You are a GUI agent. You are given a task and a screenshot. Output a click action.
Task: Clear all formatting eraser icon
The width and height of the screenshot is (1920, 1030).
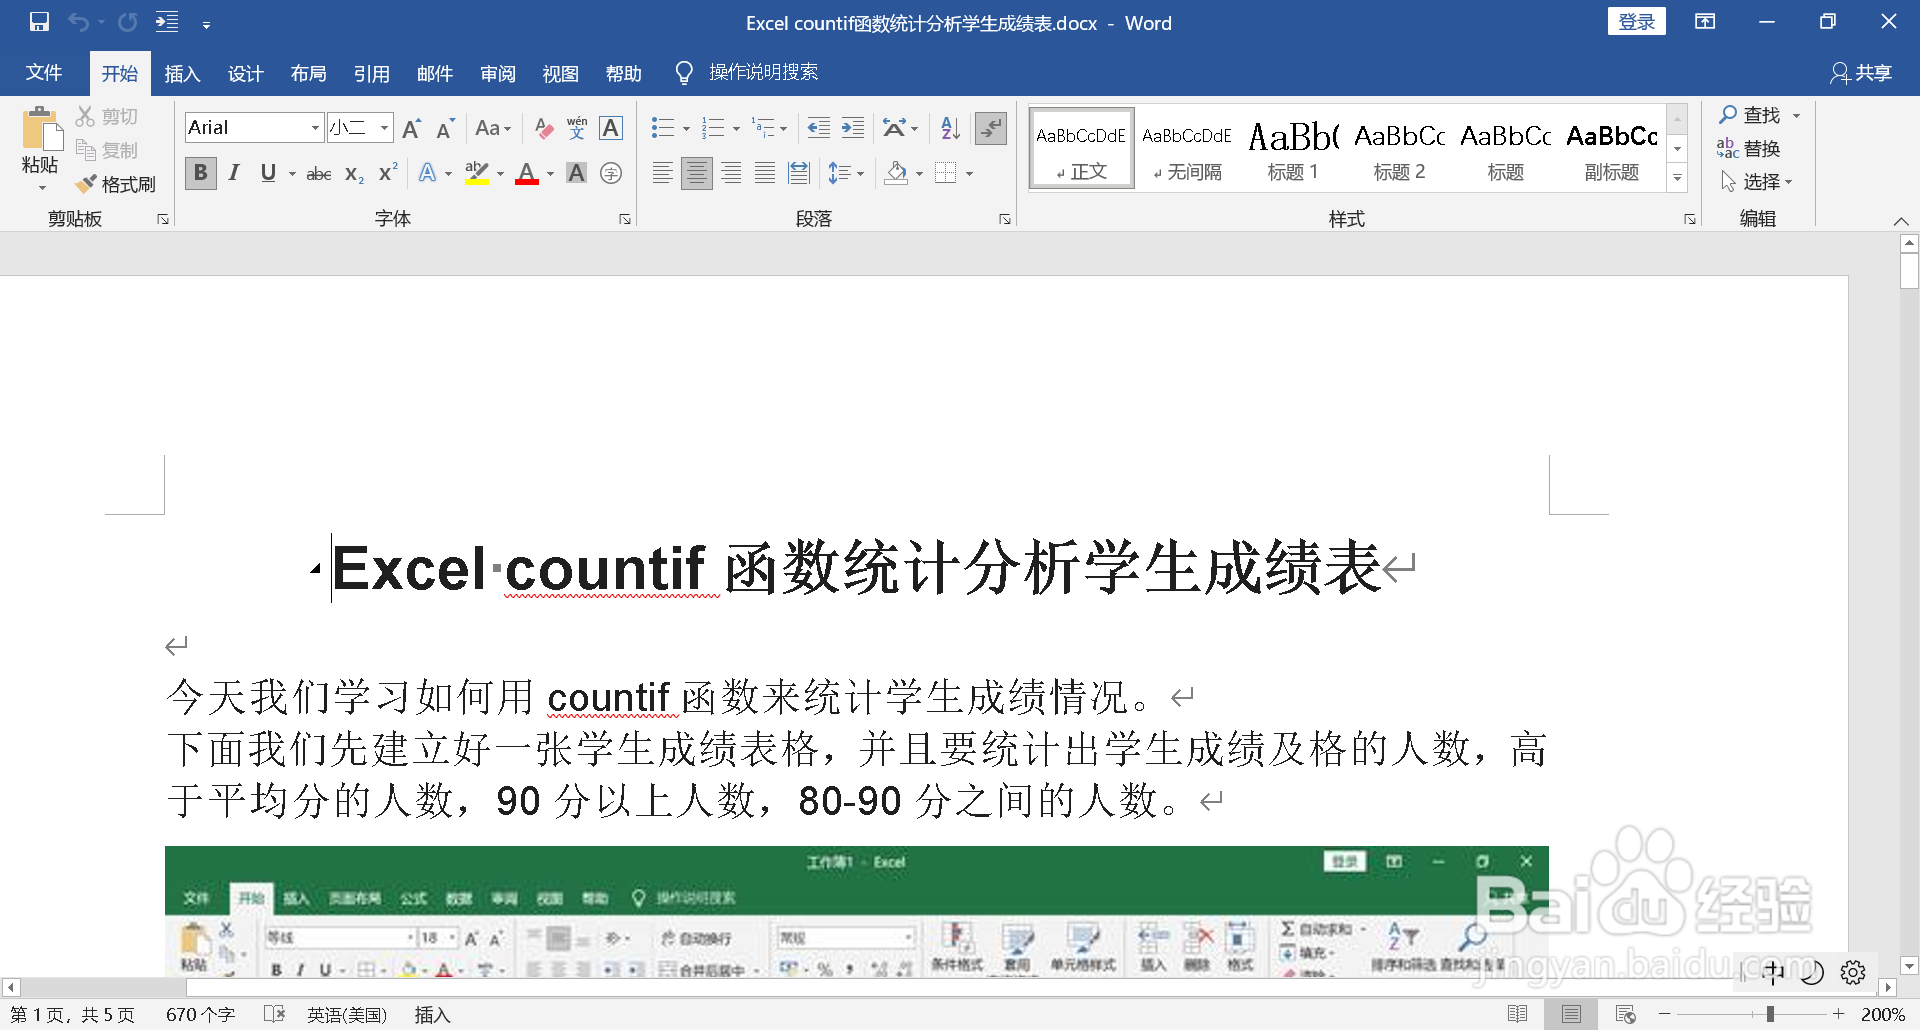(544, 128)
